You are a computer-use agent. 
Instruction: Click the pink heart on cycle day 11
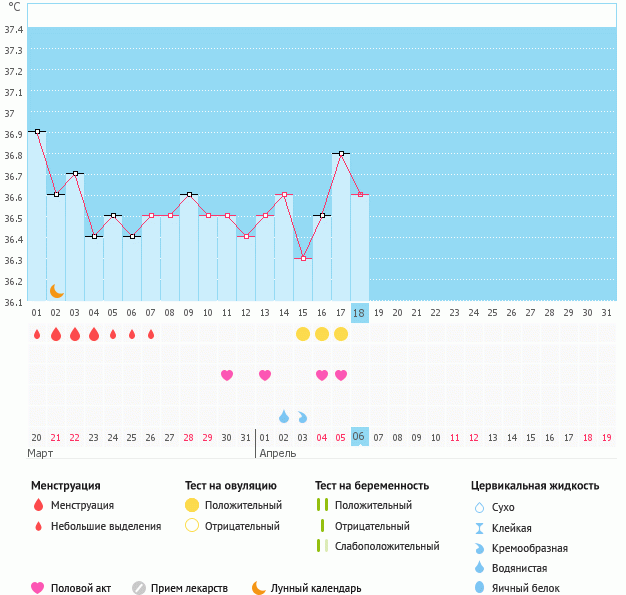227,375
